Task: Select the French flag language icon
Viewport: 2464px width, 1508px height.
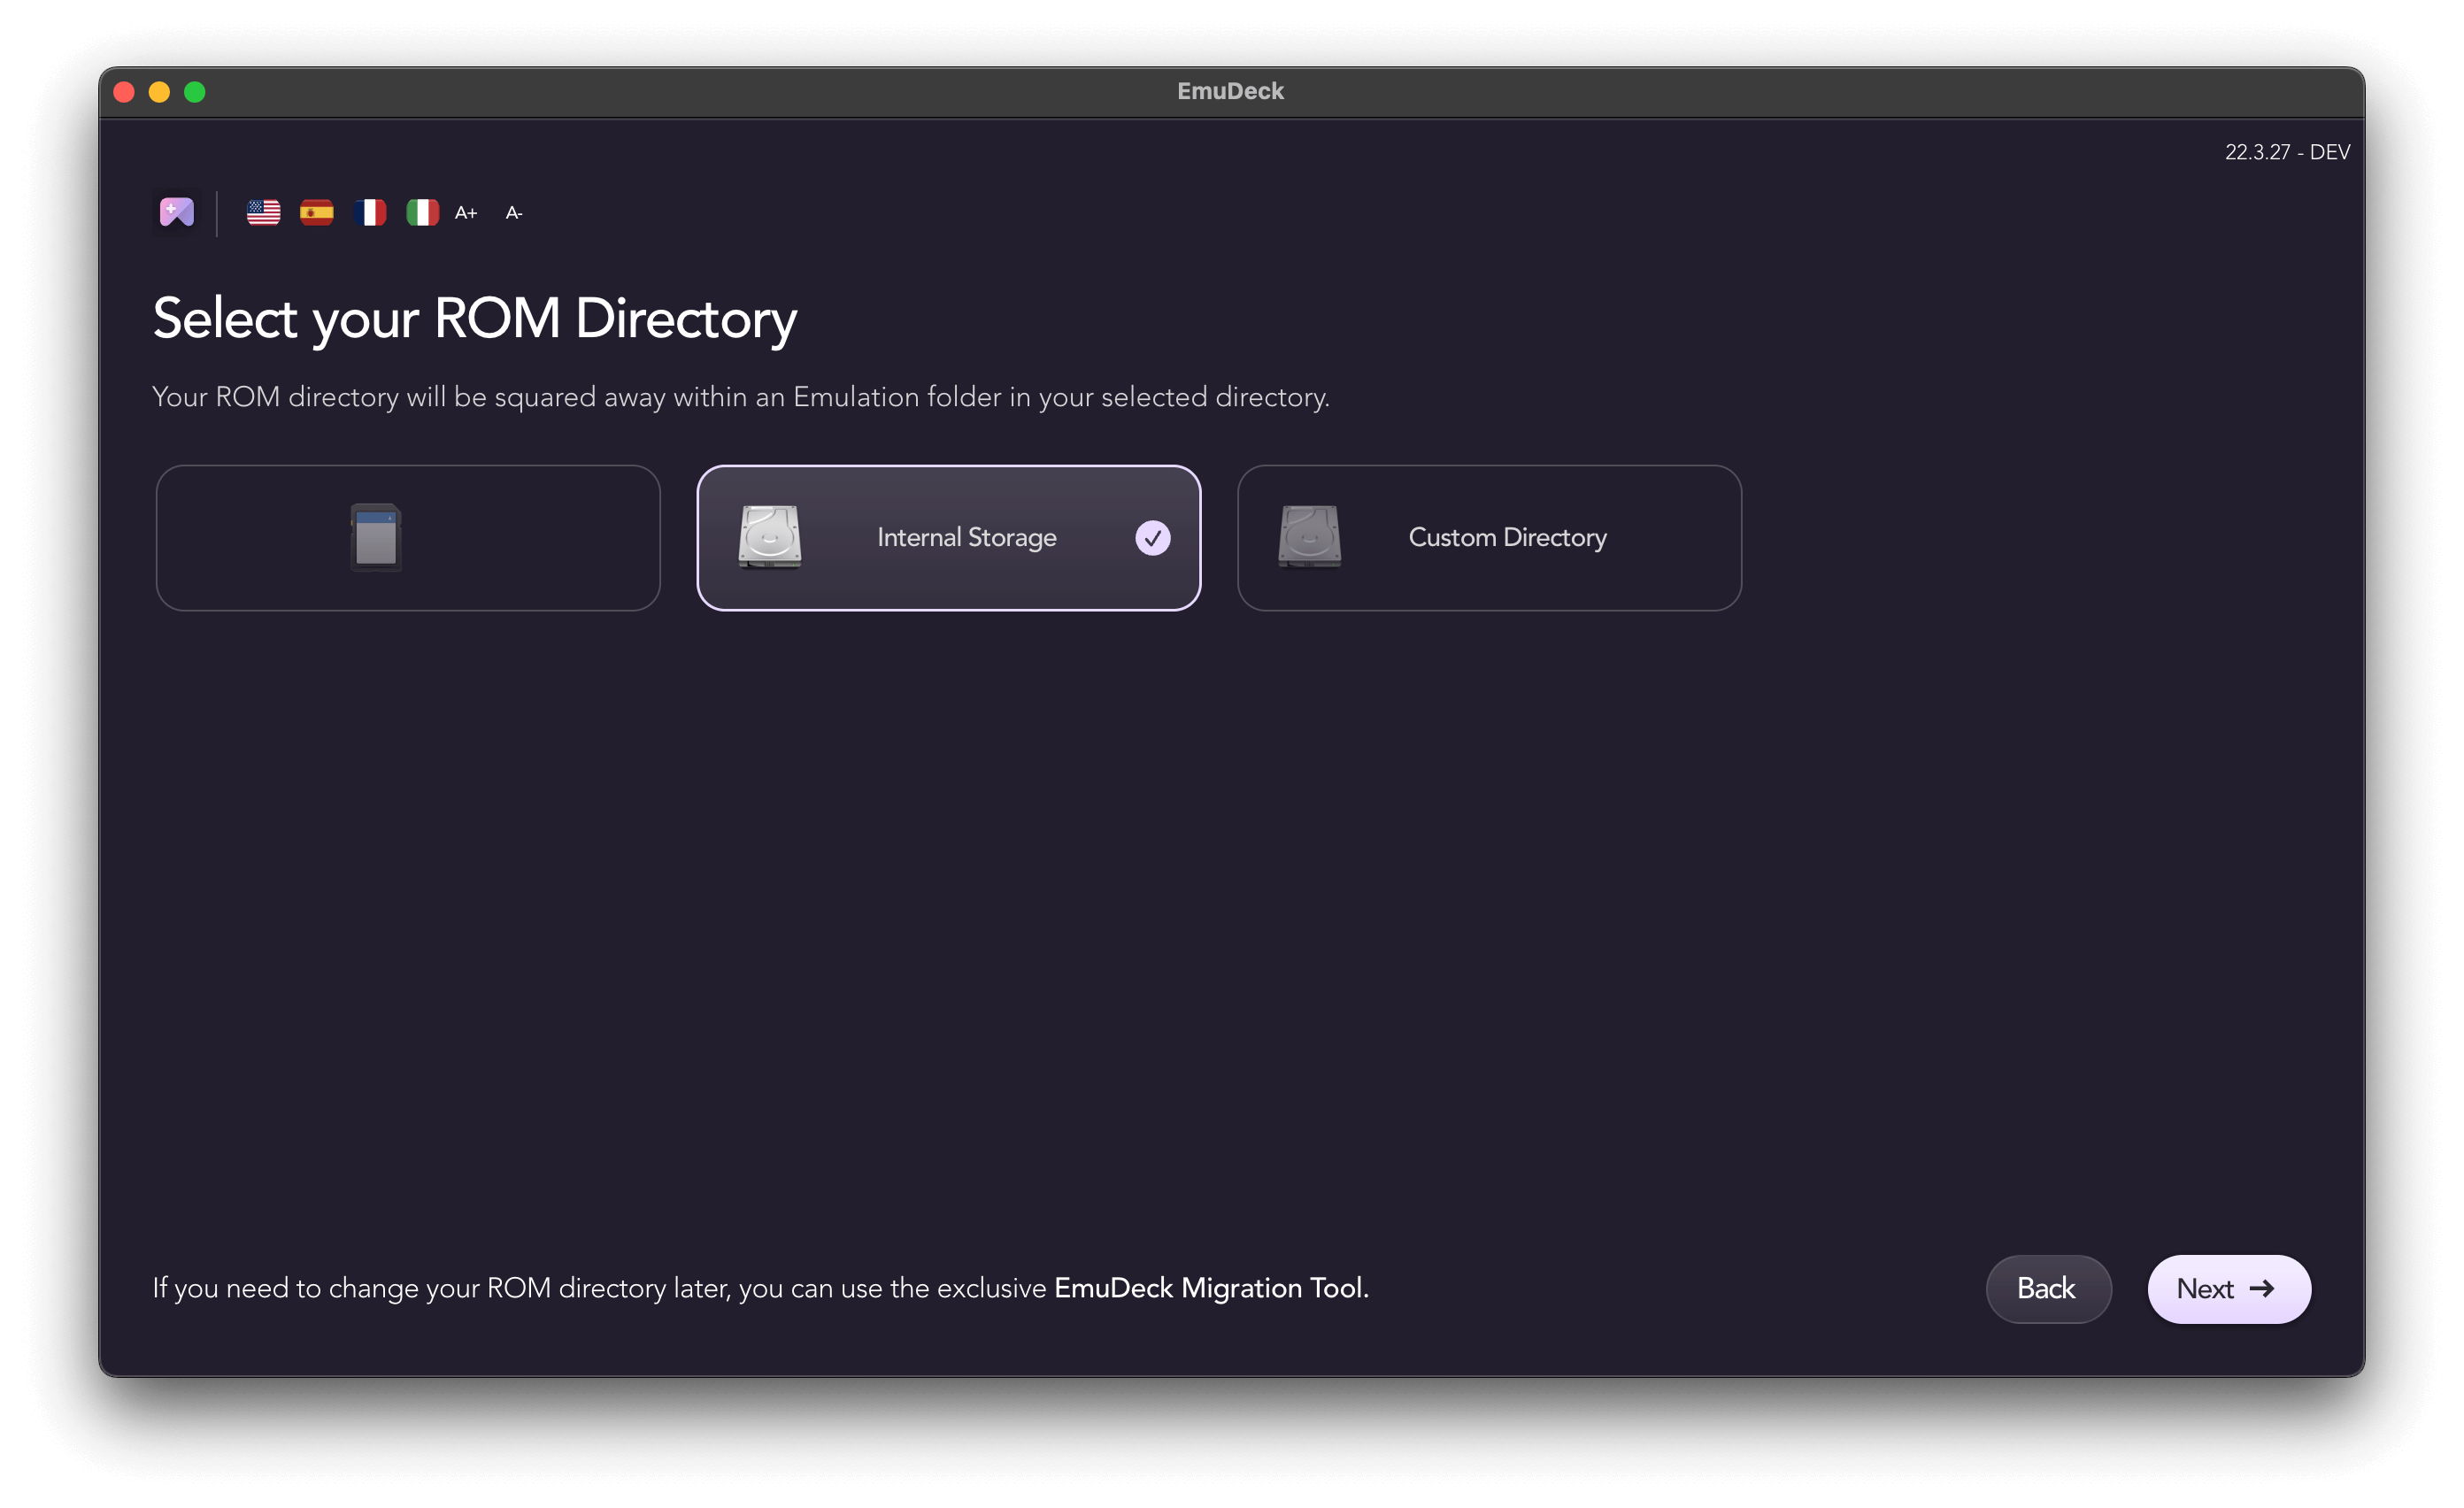Action: click(x=368, y=213)
